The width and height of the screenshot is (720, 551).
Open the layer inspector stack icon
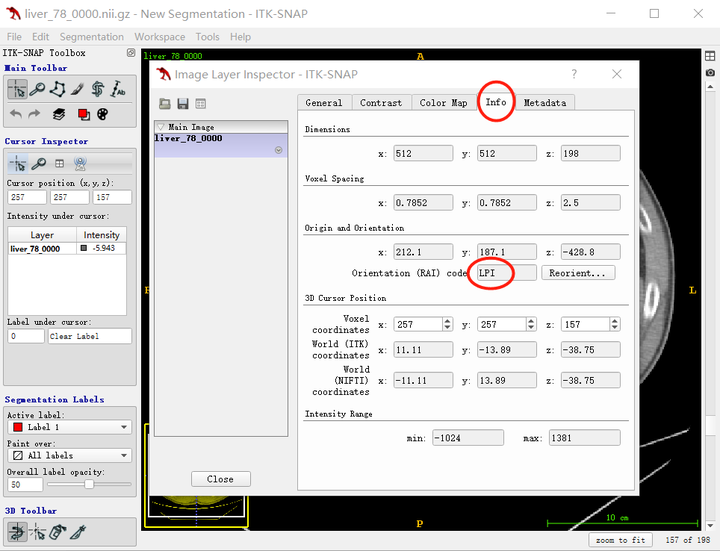(59, 114)
